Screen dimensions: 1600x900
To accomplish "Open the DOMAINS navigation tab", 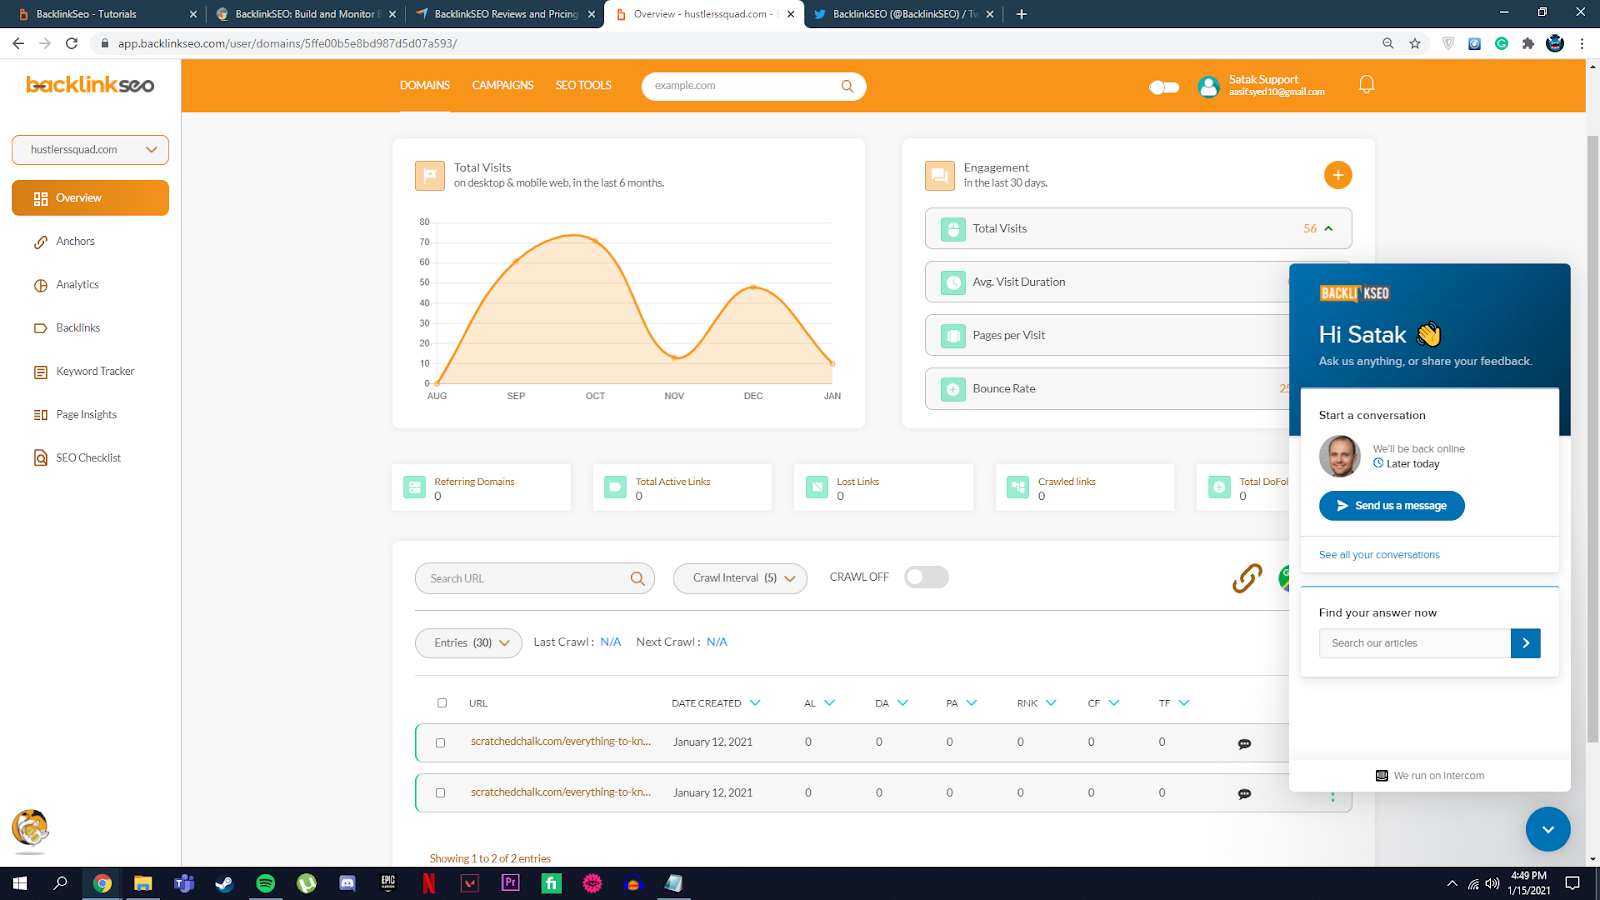I will coord(425,85).
